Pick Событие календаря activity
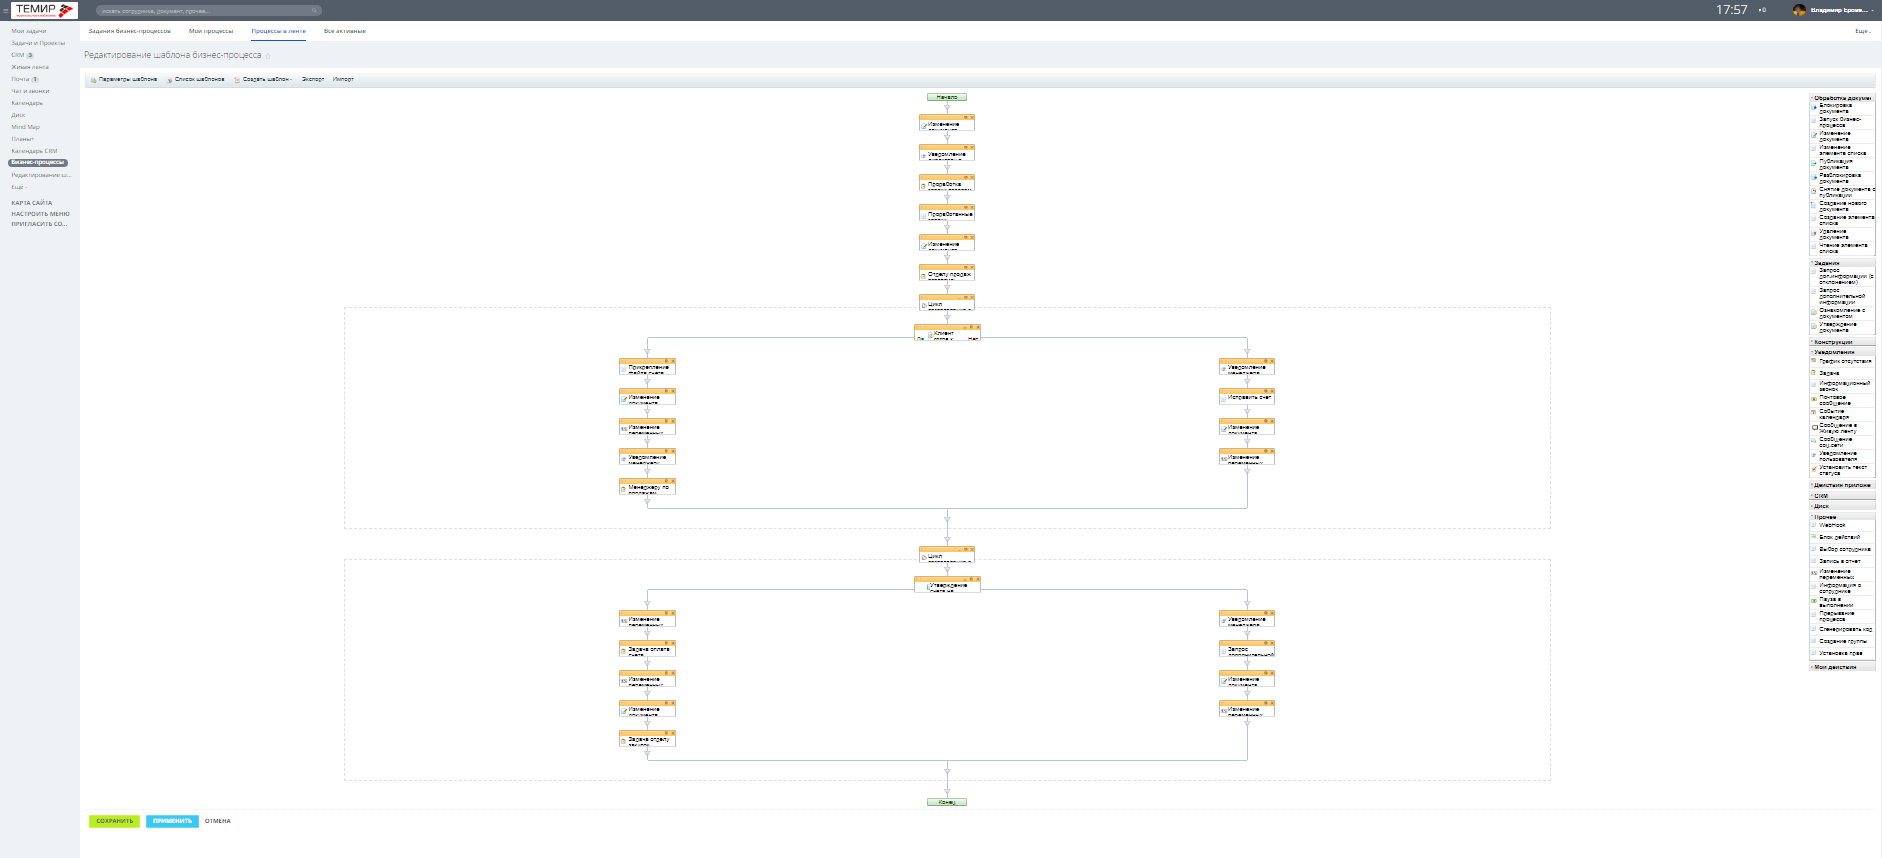1882x858 pixels. click(1841, 414)
